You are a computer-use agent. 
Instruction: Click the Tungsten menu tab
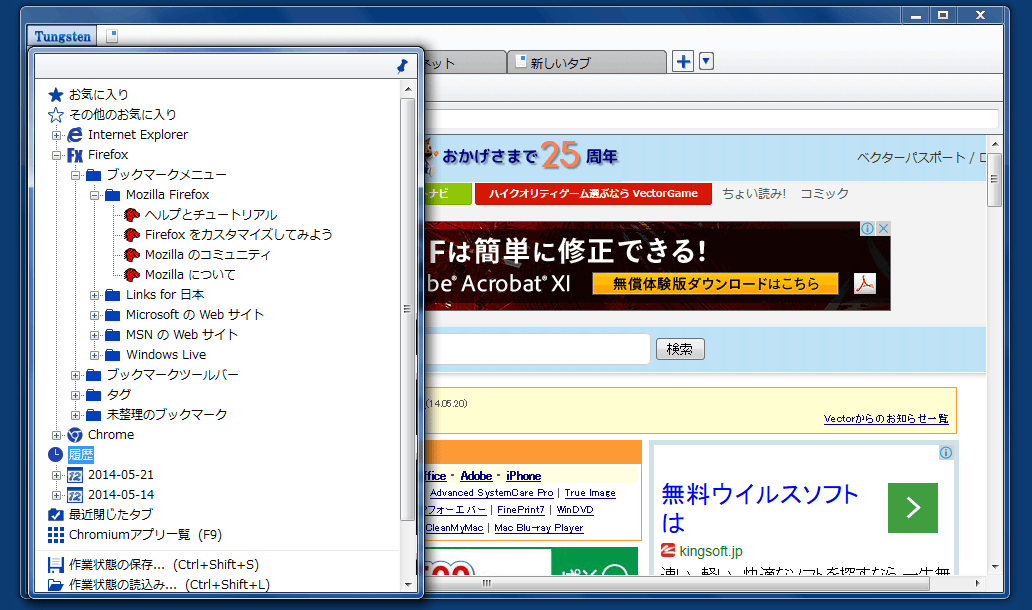[x=63, y=36]
